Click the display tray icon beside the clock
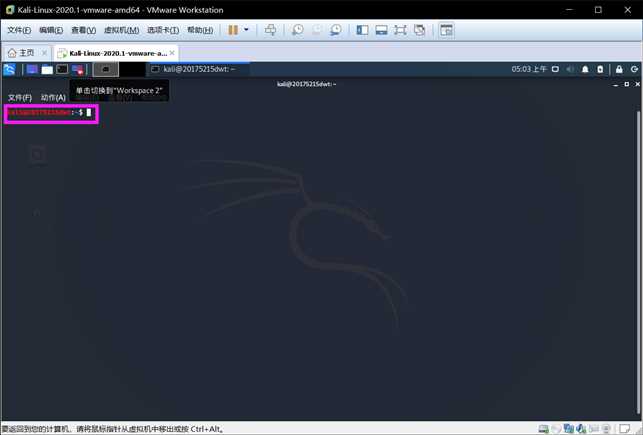643x435 pixels. tap(555, 69)
